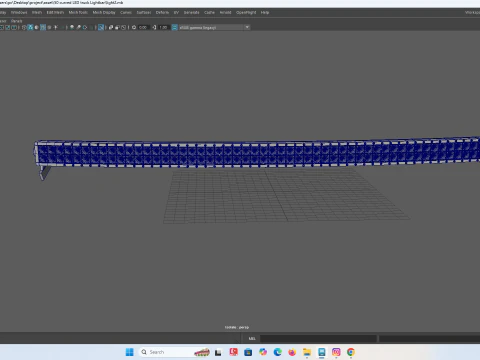Image resolution: width=480 pixels, height=360 pixels.
Task: Click the taskbar Search box
Action: pos(175,352)
